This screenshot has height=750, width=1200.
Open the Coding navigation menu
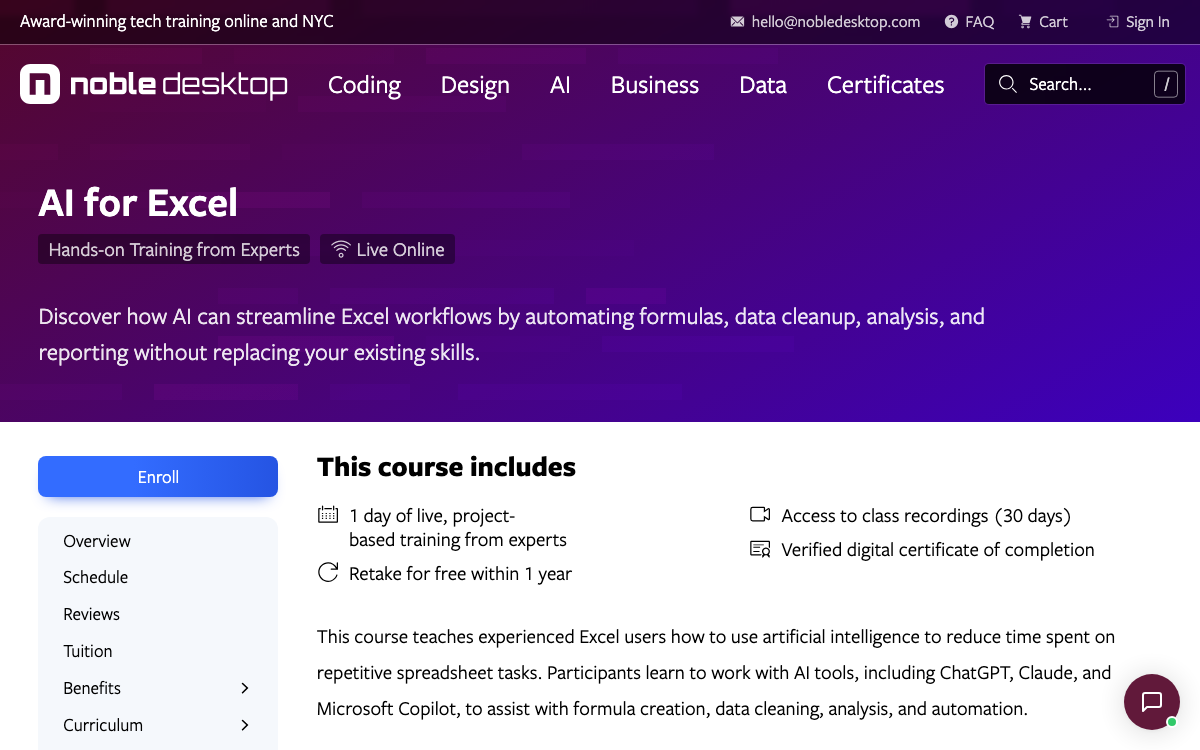[364, 85]
